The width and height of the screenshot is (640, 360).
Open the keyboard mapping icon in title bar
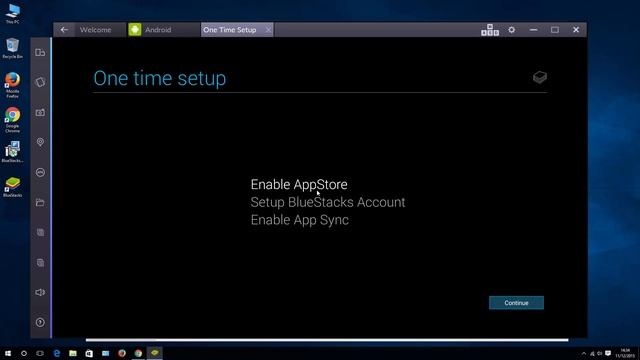(x=490, y=30)
